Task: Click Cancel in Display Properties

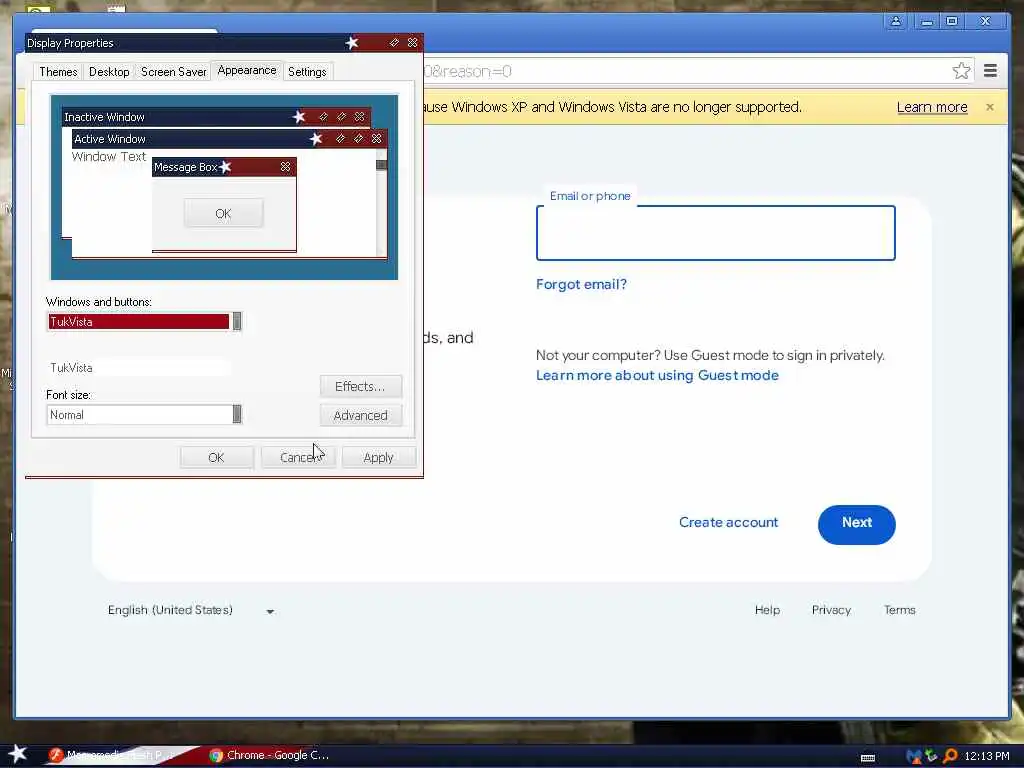Action: 298,457
